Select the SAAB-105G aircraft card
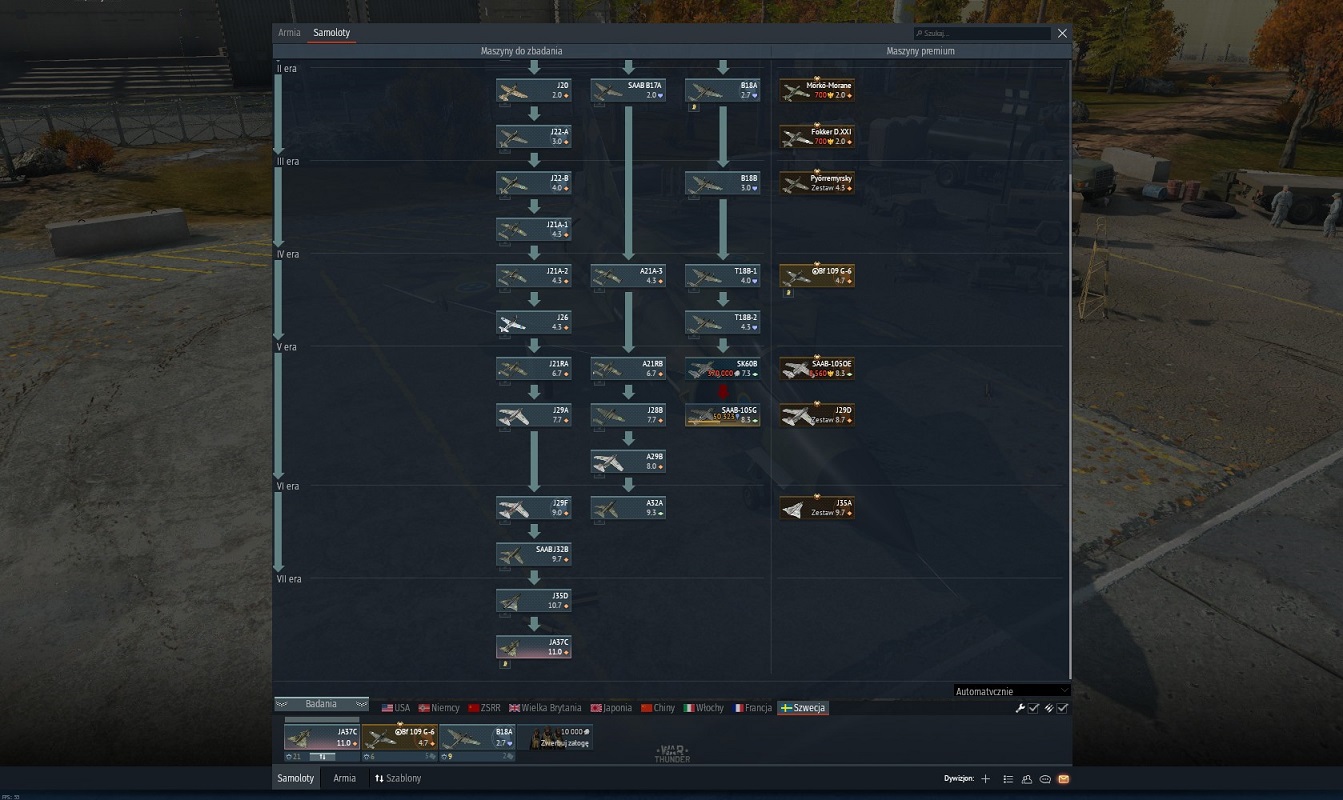The width and height of the screenshot is (1343, 800). pos(723,415)
